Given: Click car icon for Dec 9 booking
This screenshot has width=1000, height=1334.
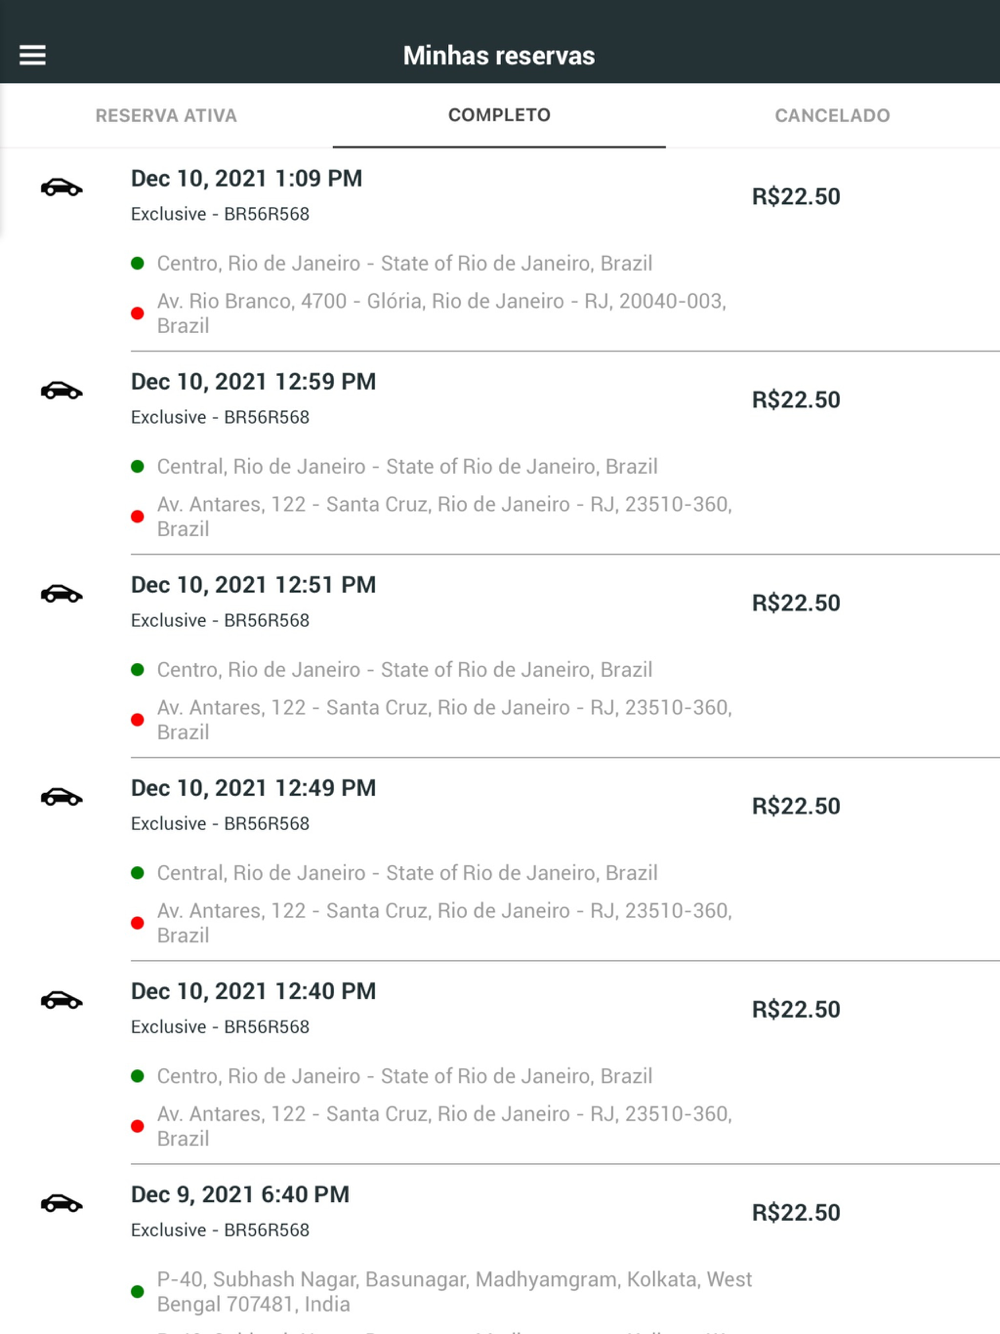Looking at the screenshot, I should 61,1203.
